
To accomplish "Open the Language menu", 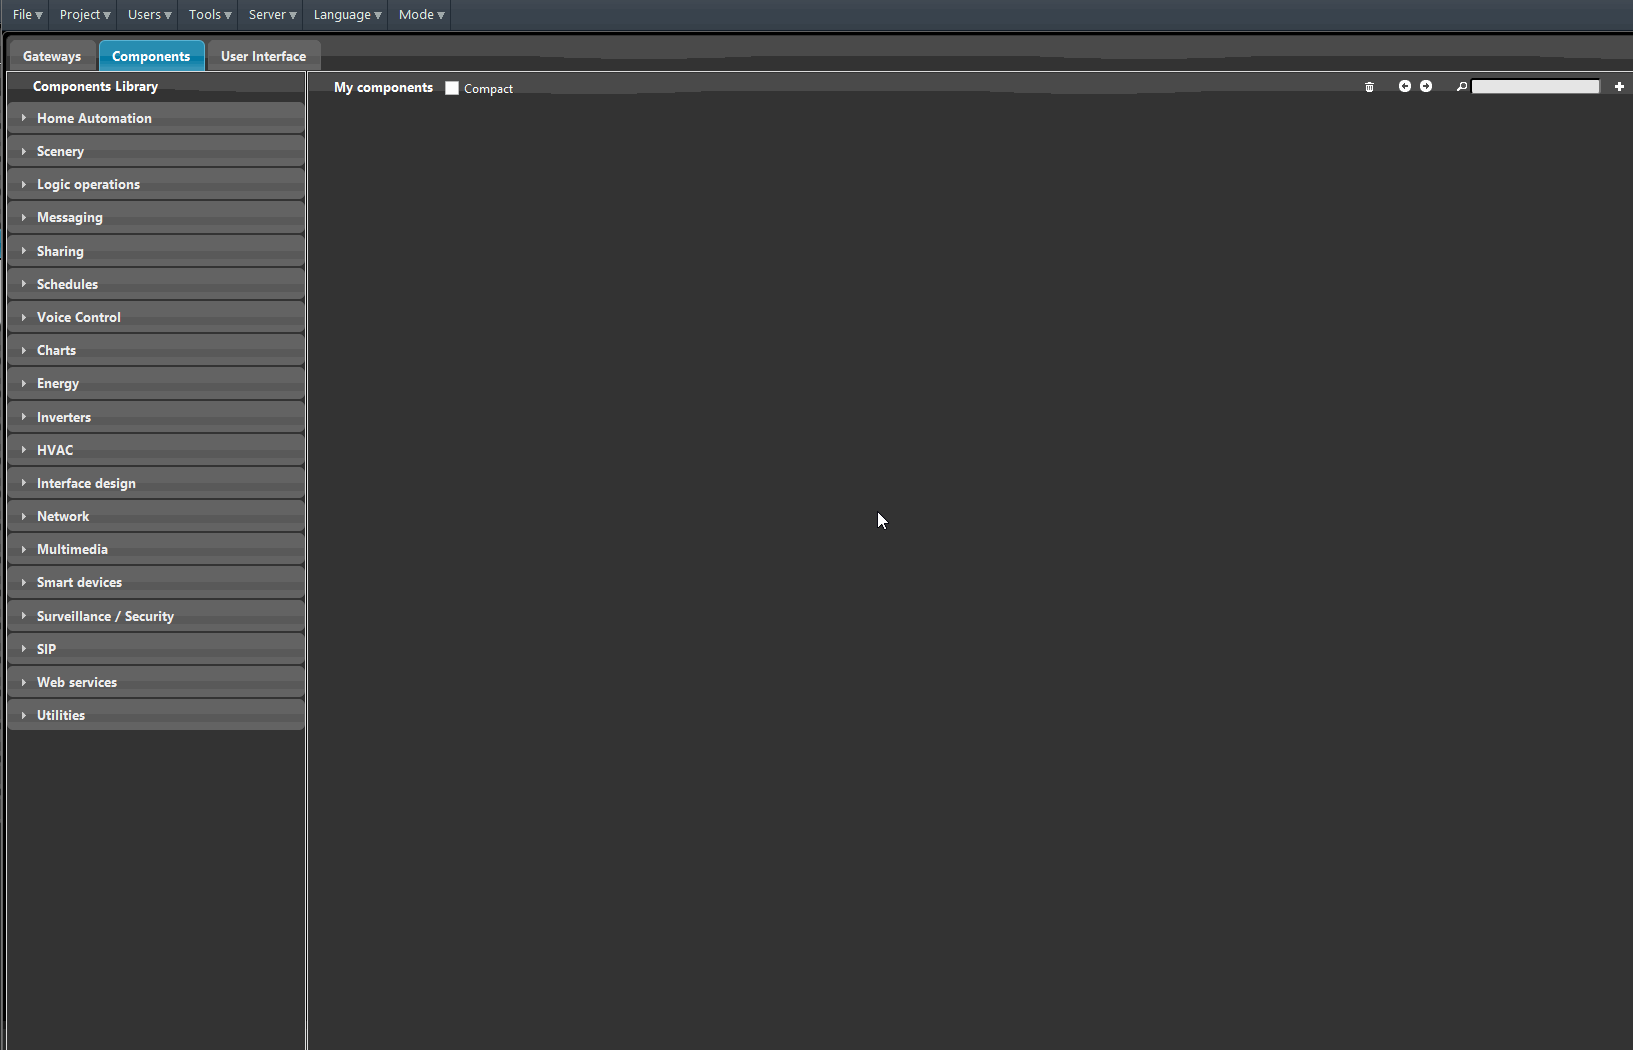I will coord(347,15).
